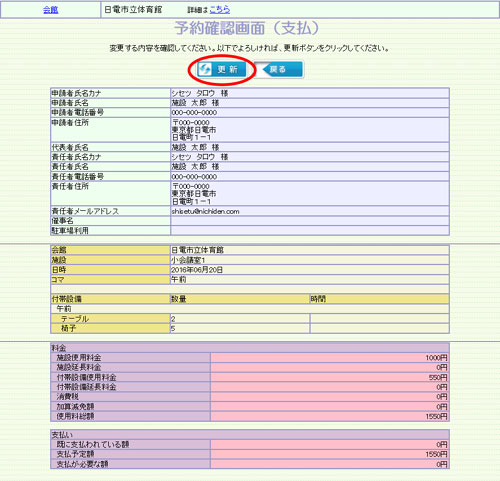Click the 予約確認画面（支払） page title

click(x=247, y=28)
